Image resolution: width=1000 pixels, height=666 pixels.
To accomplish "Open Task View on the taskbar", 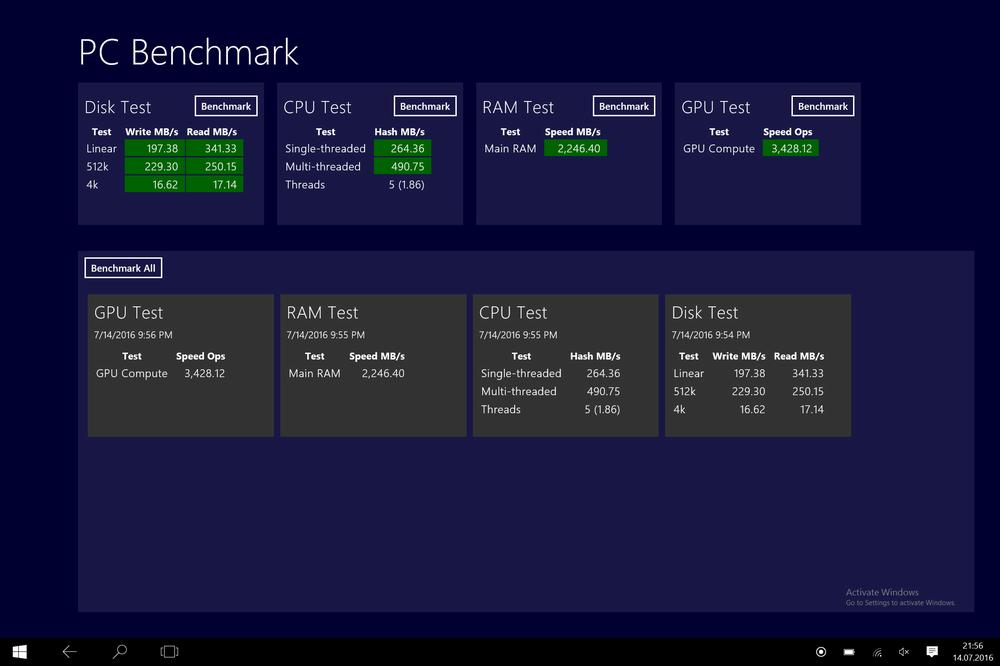I will [x=169, y=652].
